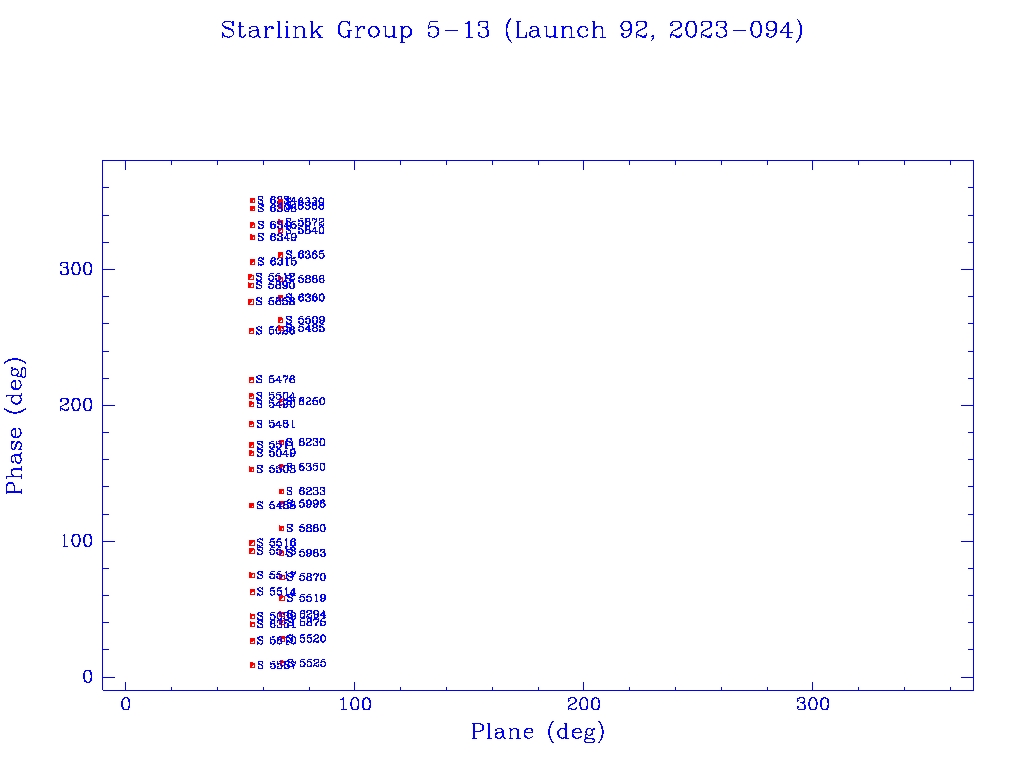The image size is (1024, 768).
Task: Click the satellite label 'S 6230'
Action: pos(306,443)
